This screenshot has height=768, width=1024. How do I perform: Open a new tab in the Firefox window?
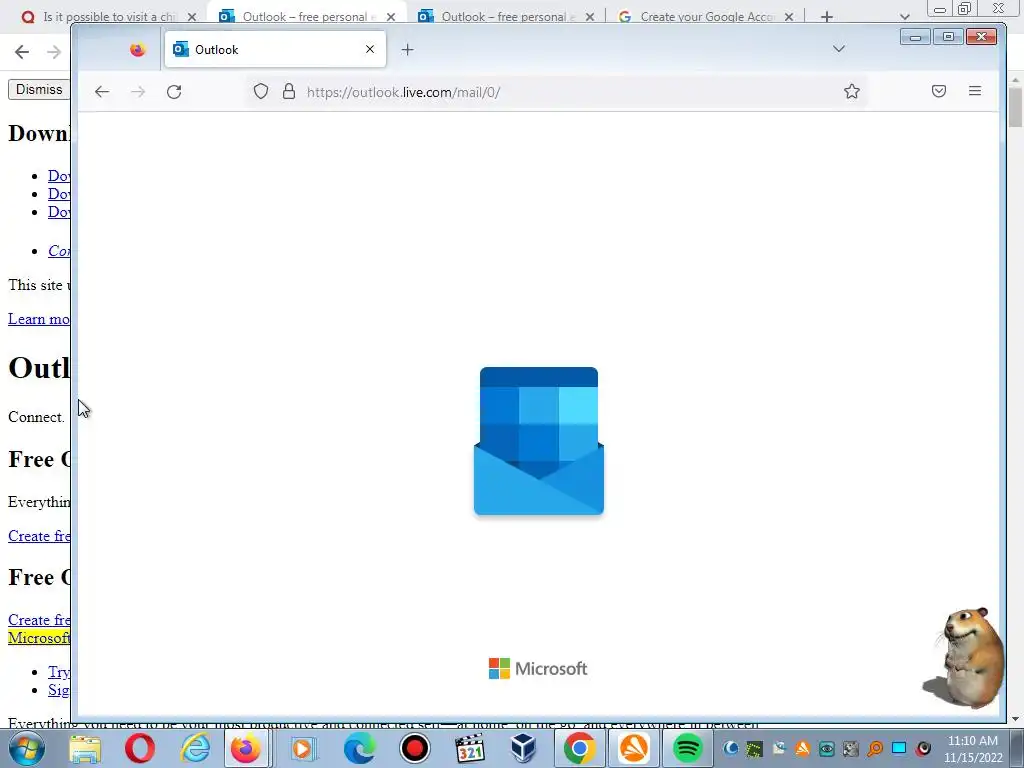pos(408,50)
